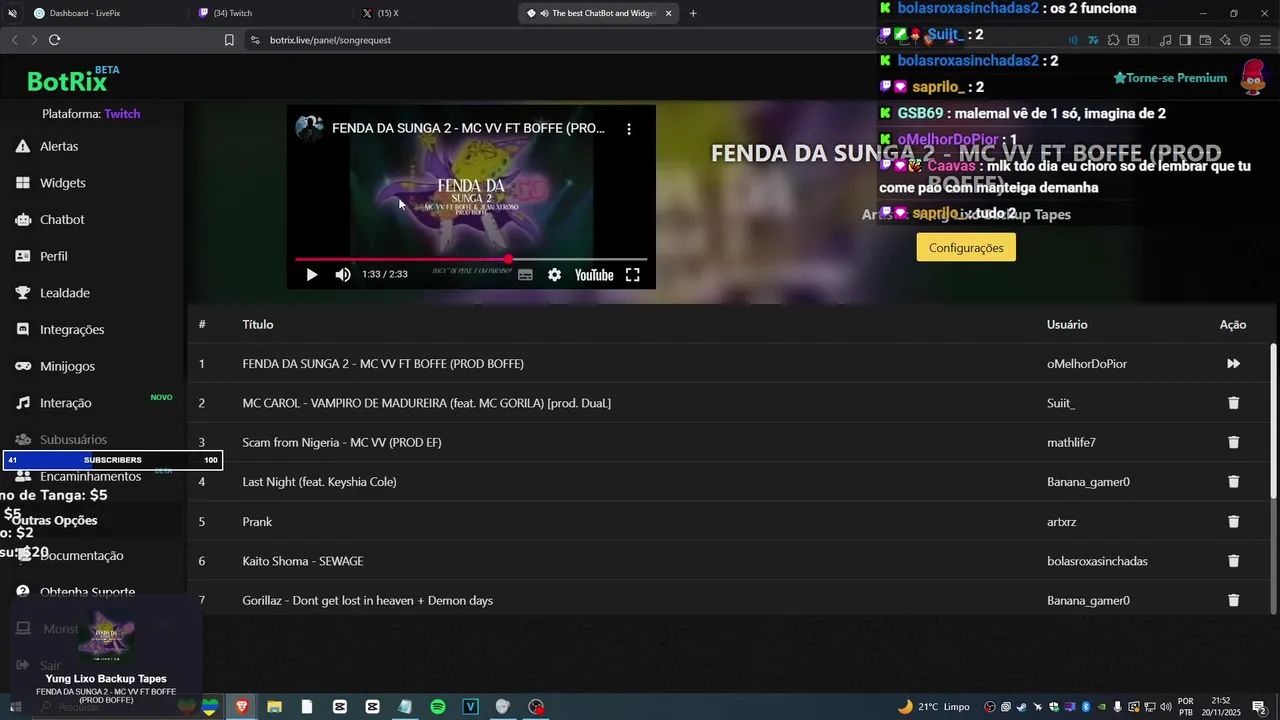This screenshot has width=1280, height=720.
Task: Open browser extensions puzzle icon
Action: tap(1113, 40)
